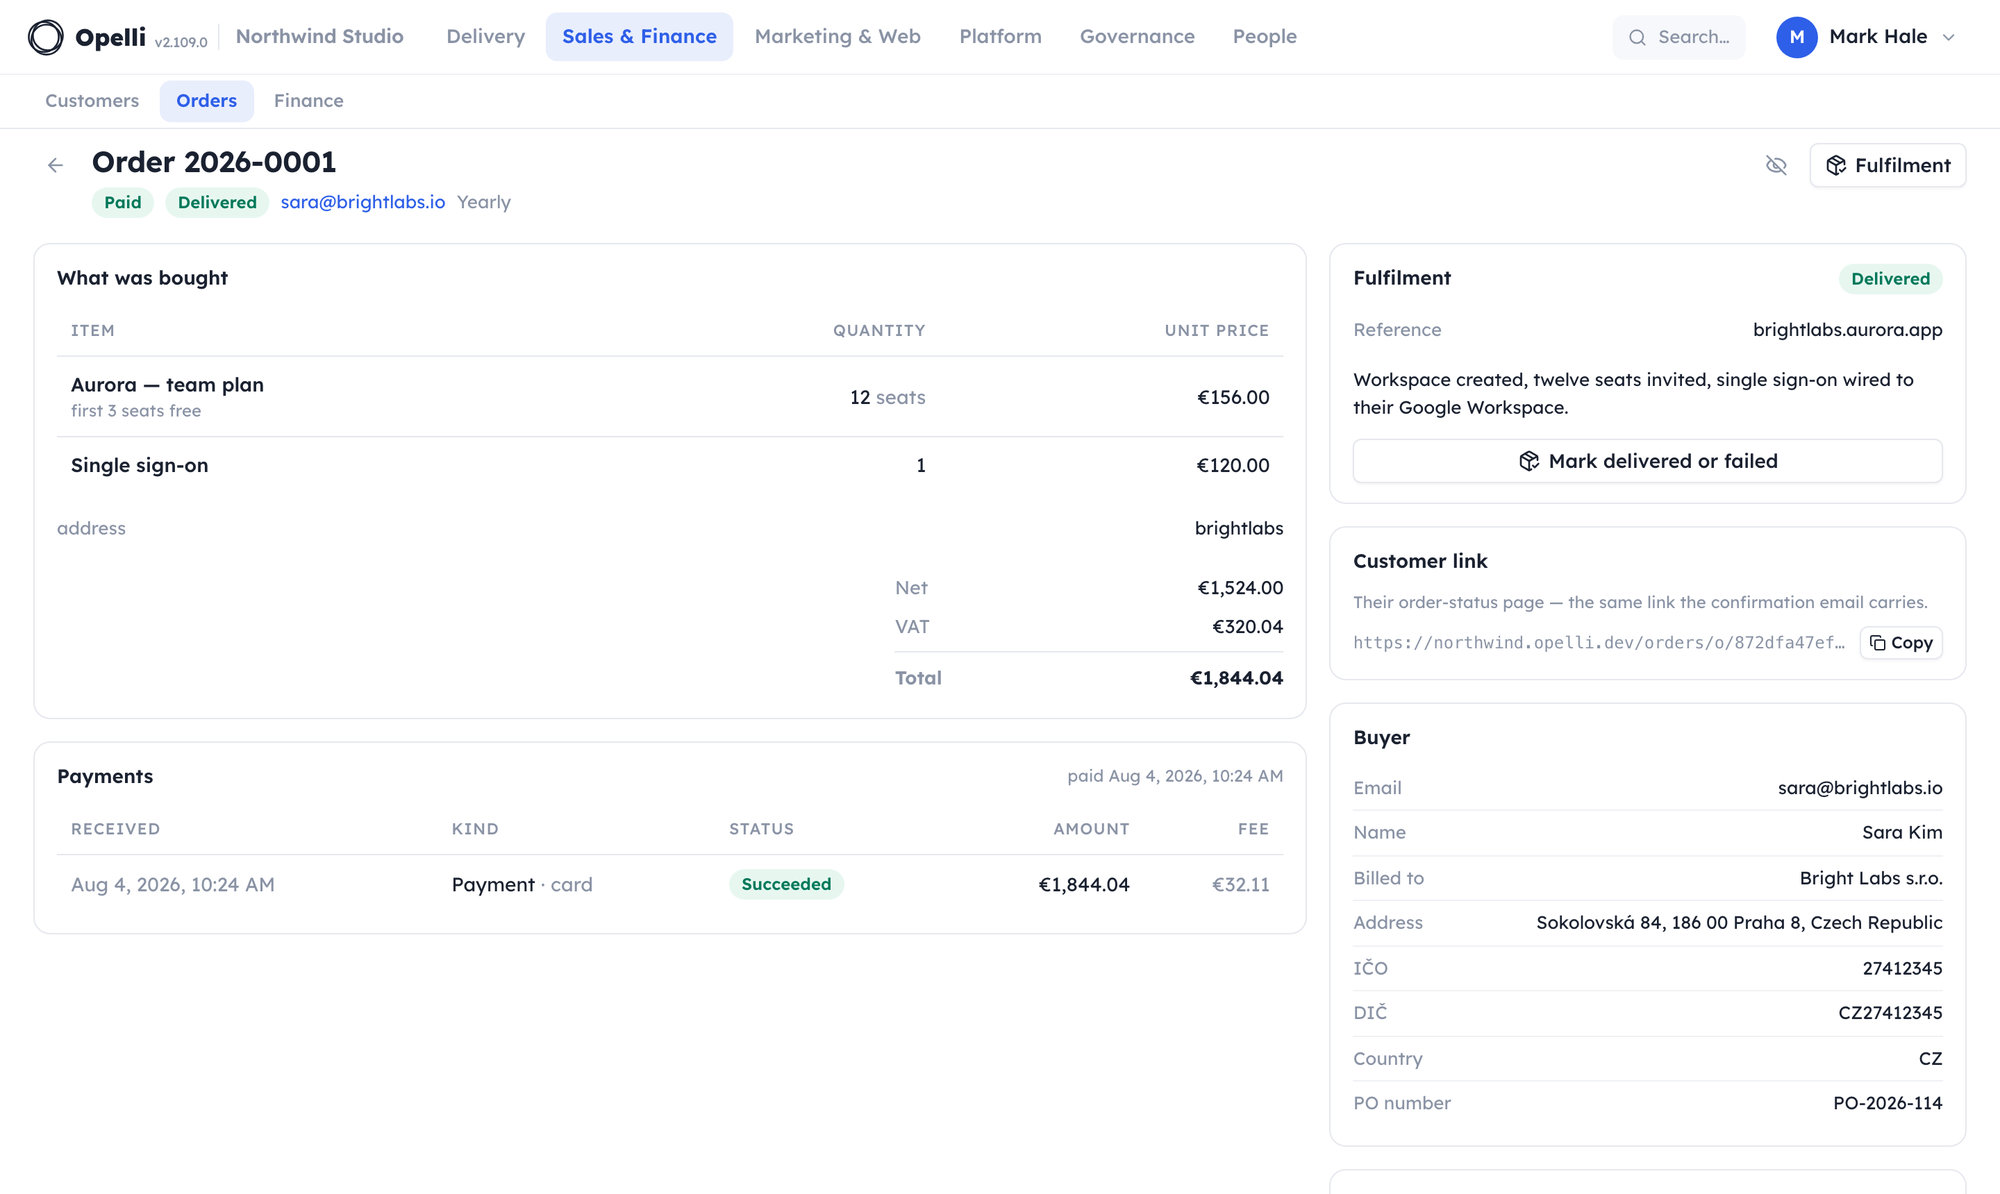
Task: Open the Delivery menu
Action: tap(486, 37)
